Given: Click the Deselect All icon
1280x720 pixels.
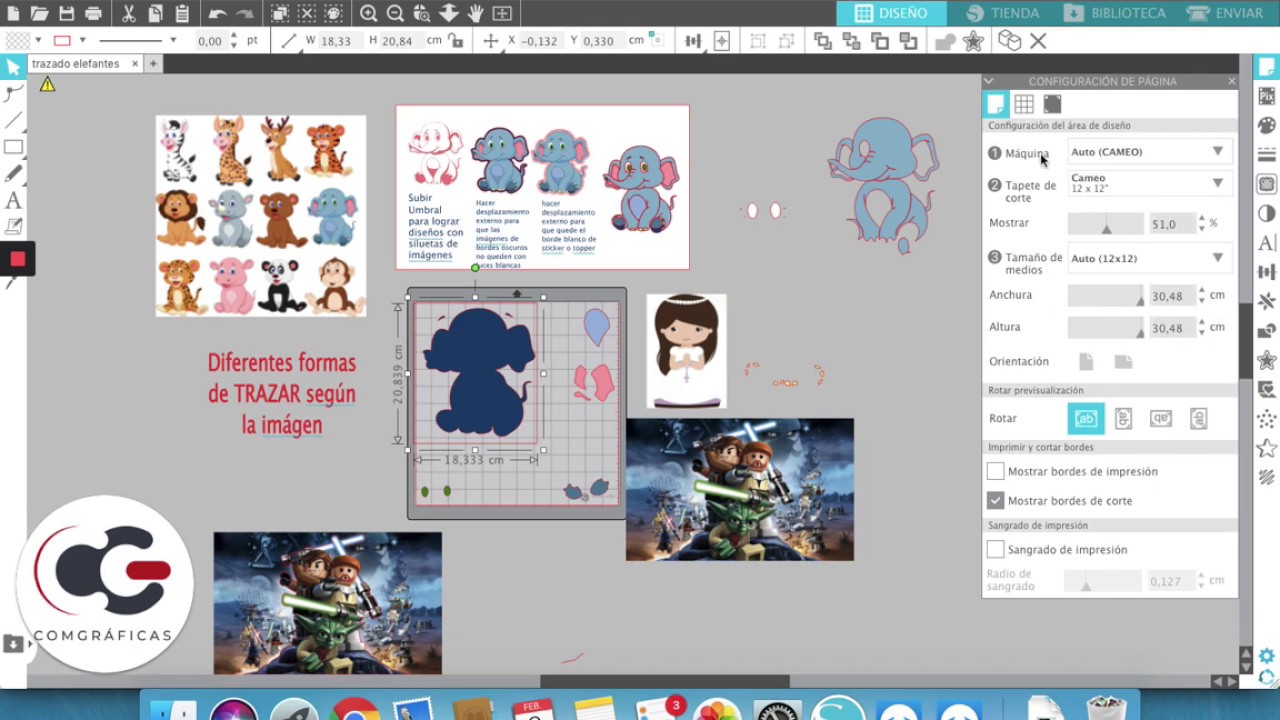Looking at the screenshot, I should (x=307, y=14).
